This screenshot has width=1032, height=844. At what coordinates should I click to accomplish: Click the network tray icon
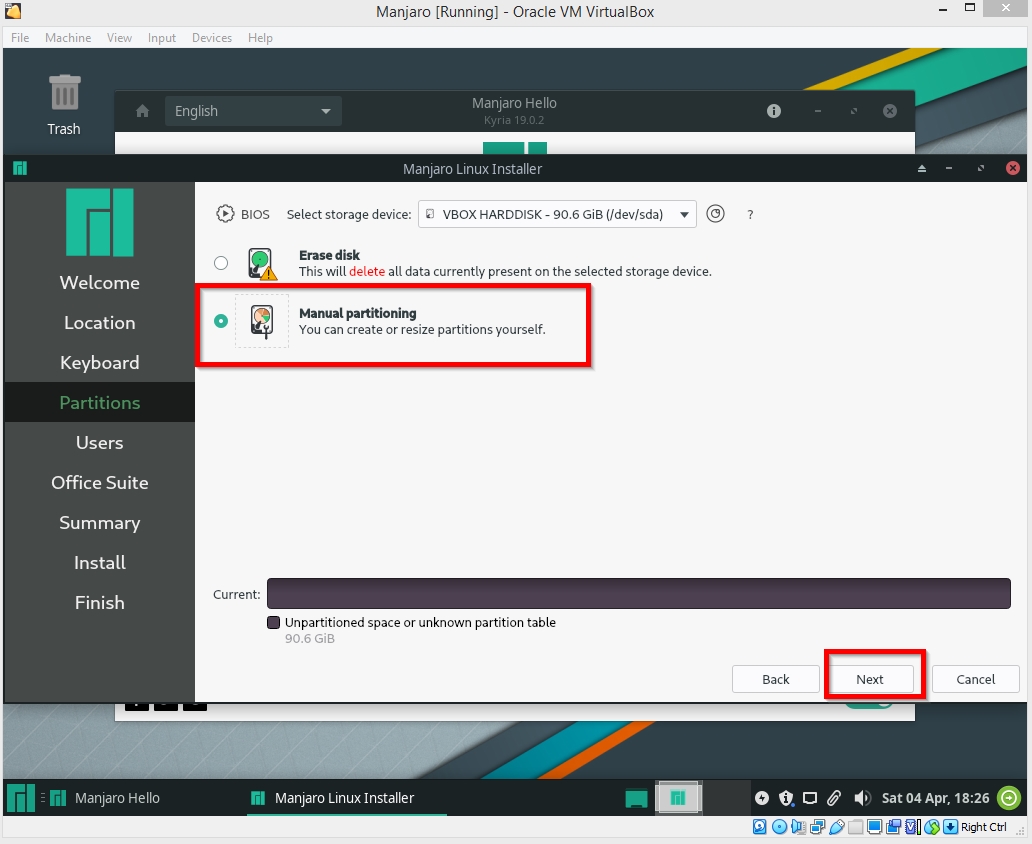810,798
